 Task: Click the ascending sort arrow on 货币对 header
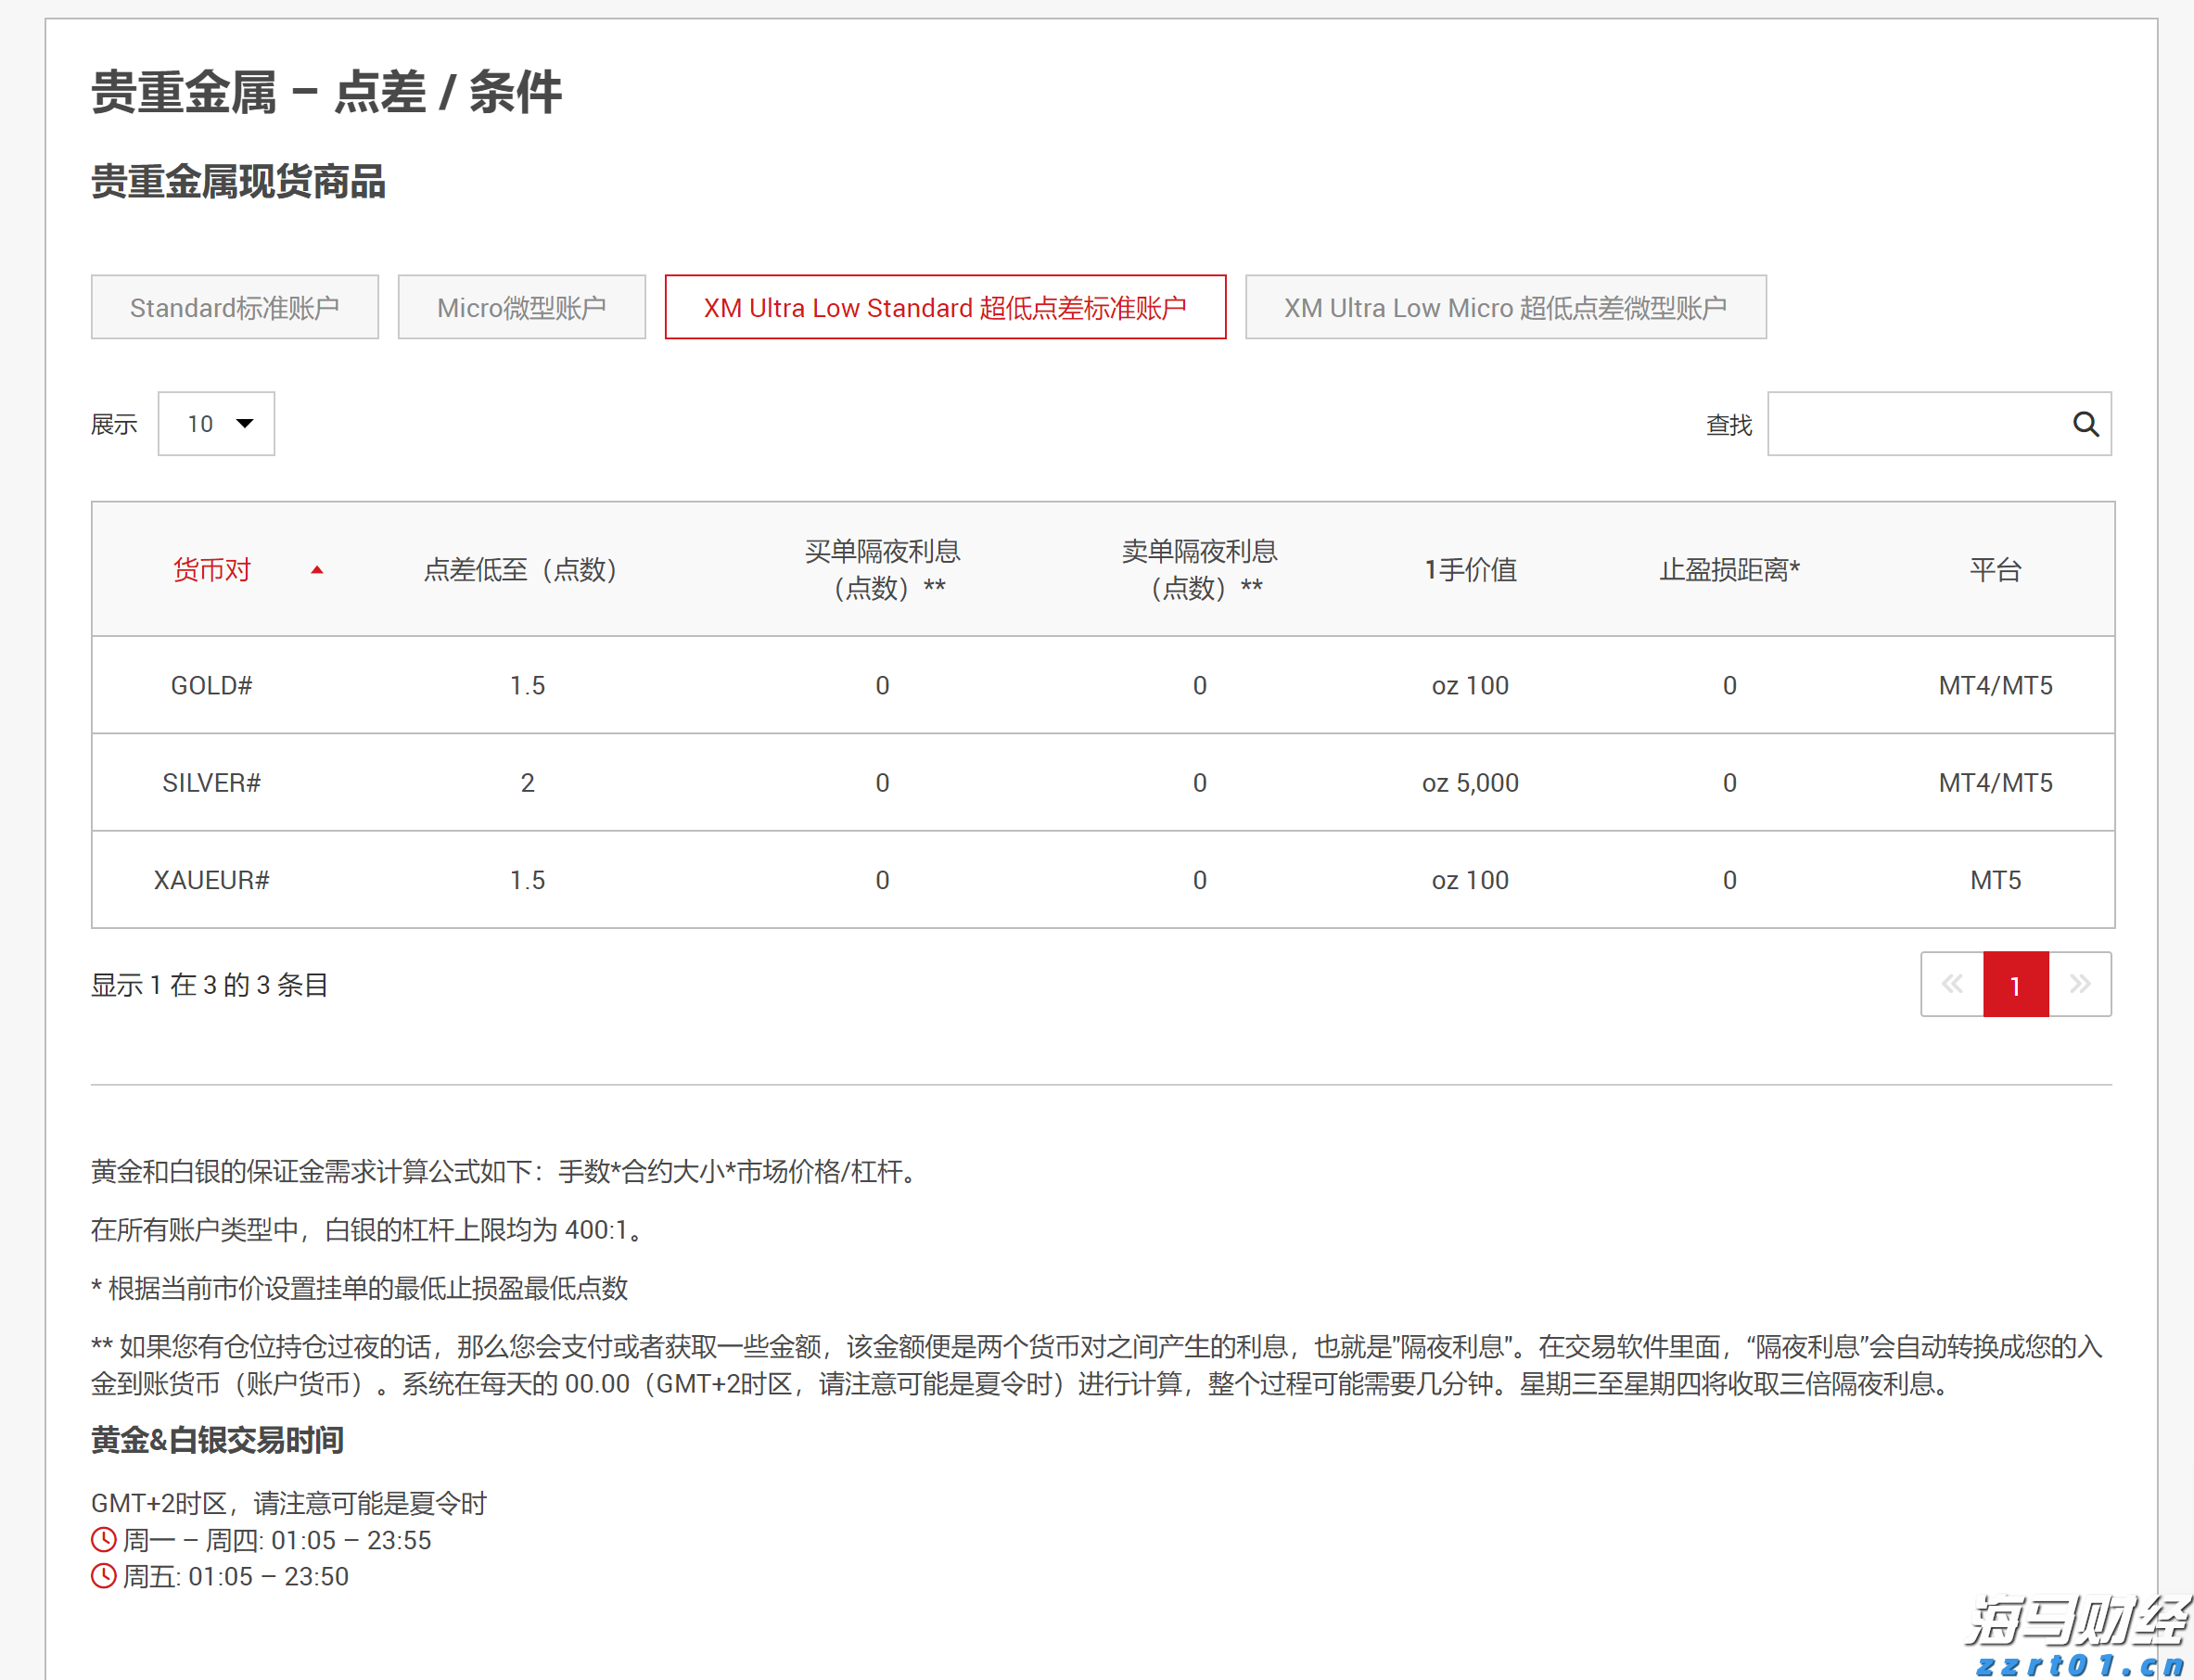[x=318, y=569]
